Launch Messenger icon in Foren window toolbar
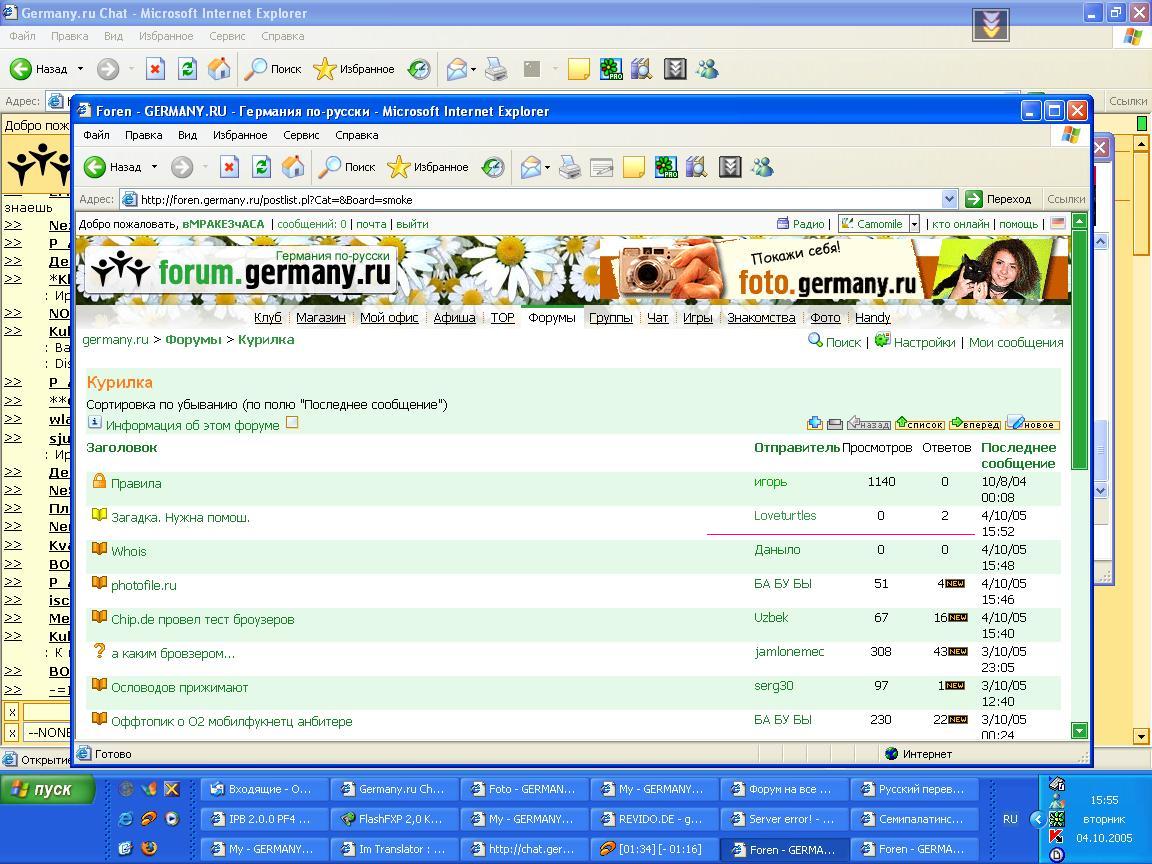Image resolution: width=1152 pixels, height=864 pixels. pos(762,167)
